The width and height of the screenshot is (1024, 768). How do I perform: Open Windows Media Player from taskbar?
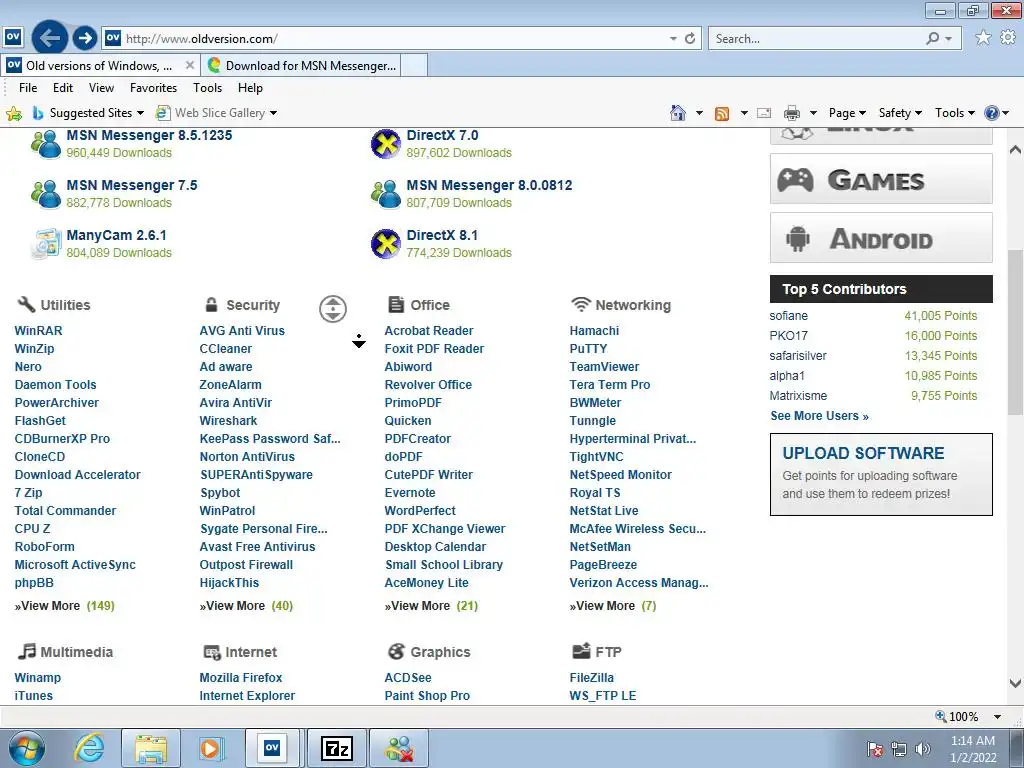pos(210,748)
